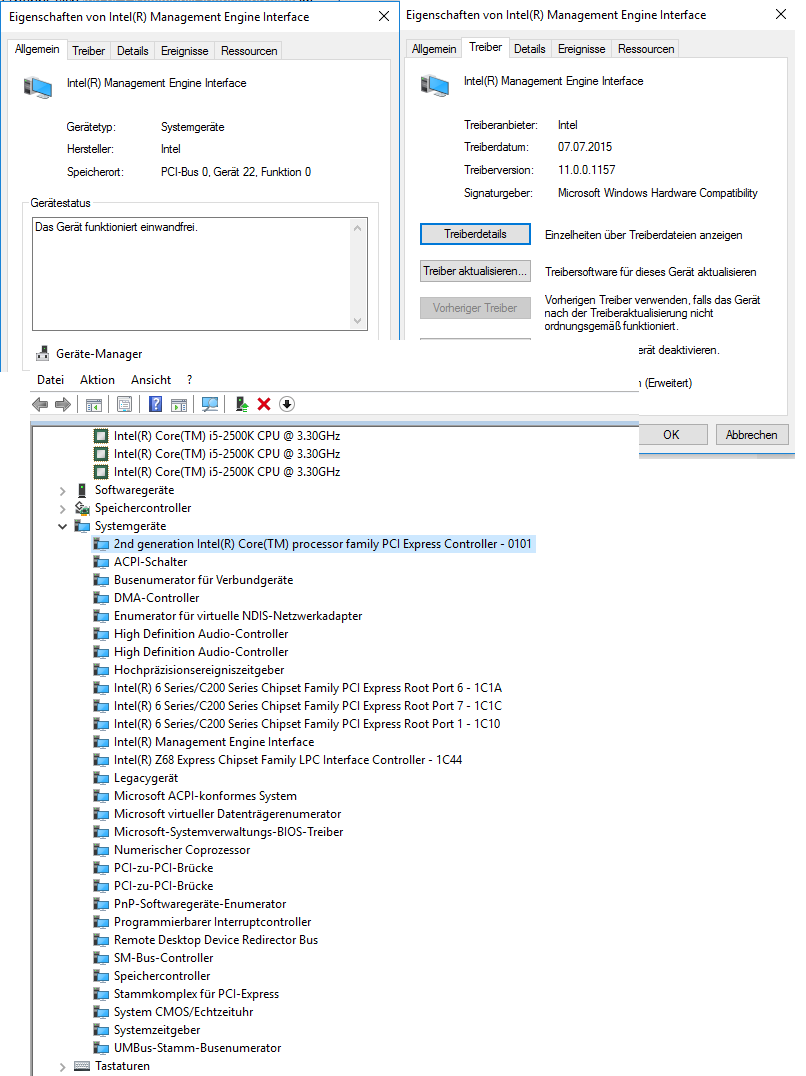The image size is (806, 1076).
Task: Switch to Treiber tab in left properties window
Action: (88, 51)
